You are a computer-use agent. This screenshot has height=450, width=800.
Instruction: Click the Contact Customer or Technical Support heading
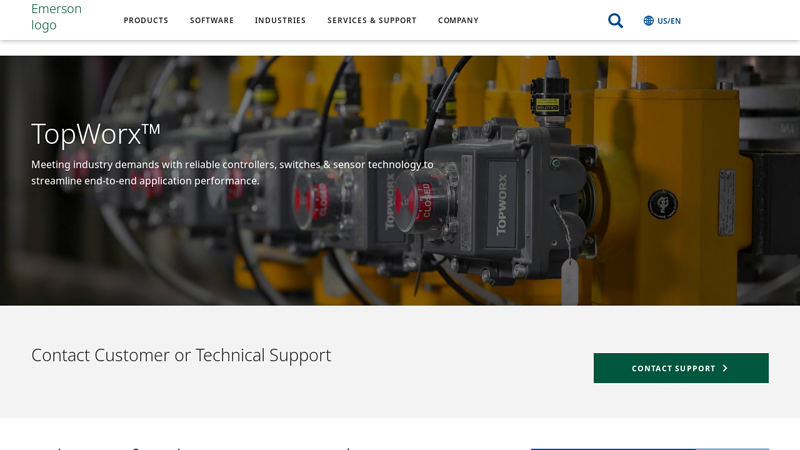[181, 355]
